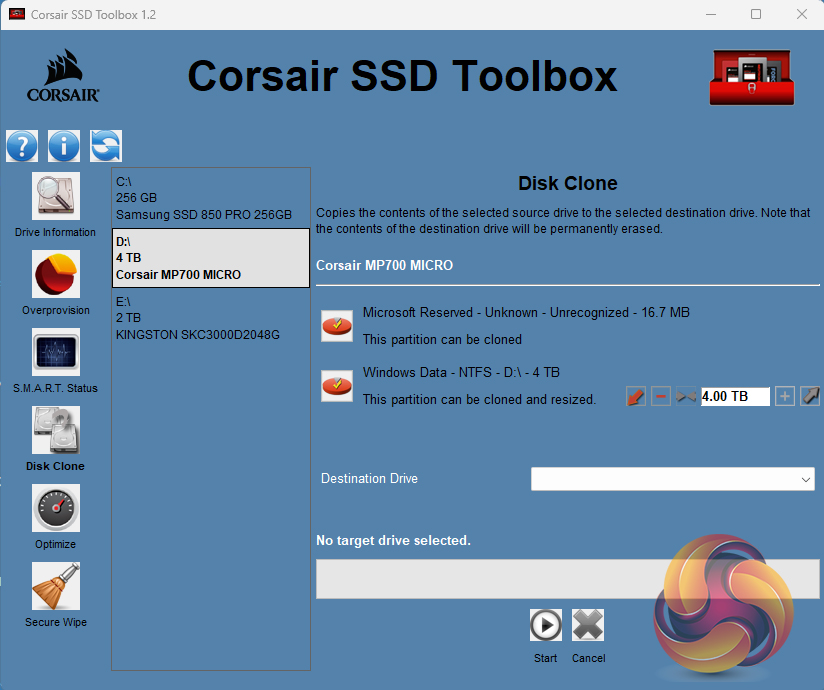The width and height of the screenshot is (824, 690).
Task: Toggle cloning of Microsoft Reserved partition
Action: (x=337, y=326)
